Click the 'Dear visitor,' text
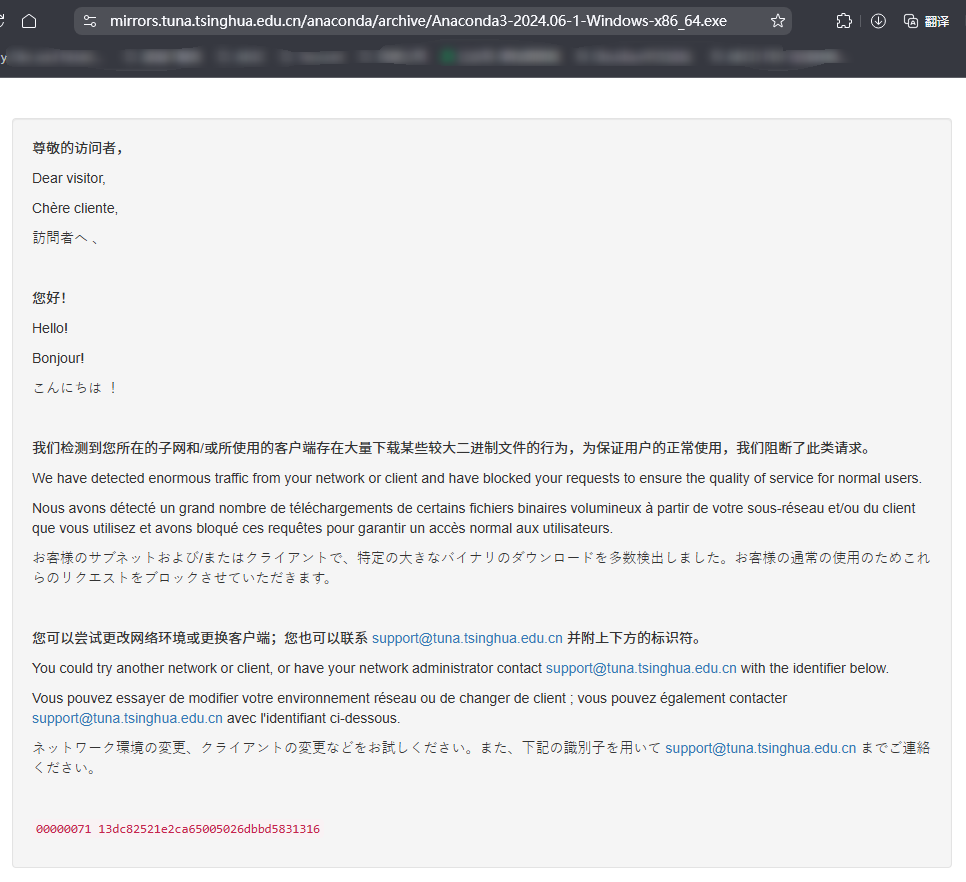The height and width of the screenshot is (882, 966). point(69,178)
